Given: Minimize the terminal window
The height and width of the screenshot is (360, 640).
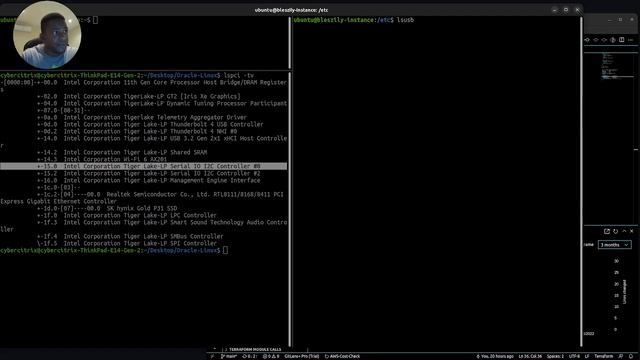Looking at the screenshot, I should 554,10.
